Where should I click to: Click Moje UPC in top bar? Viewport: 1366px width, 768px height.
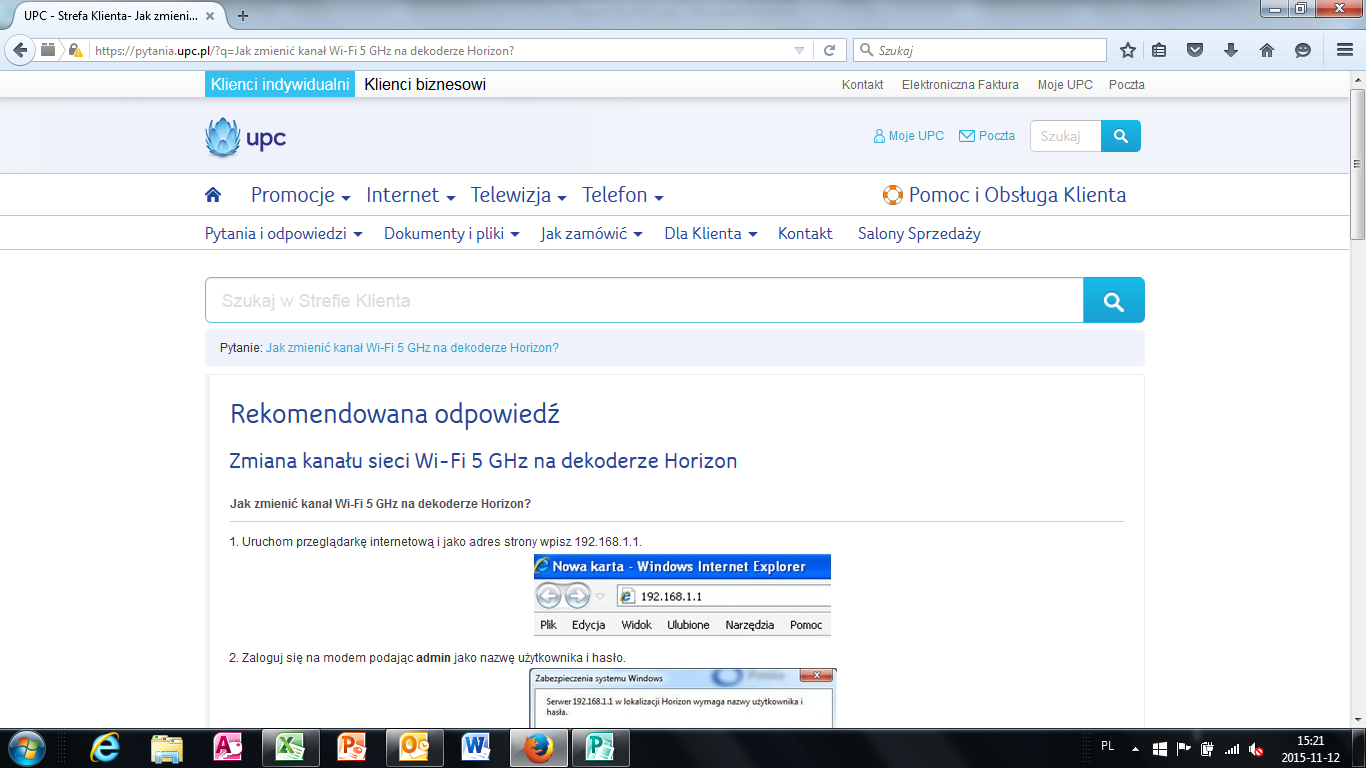click(x=1065, y=85)
